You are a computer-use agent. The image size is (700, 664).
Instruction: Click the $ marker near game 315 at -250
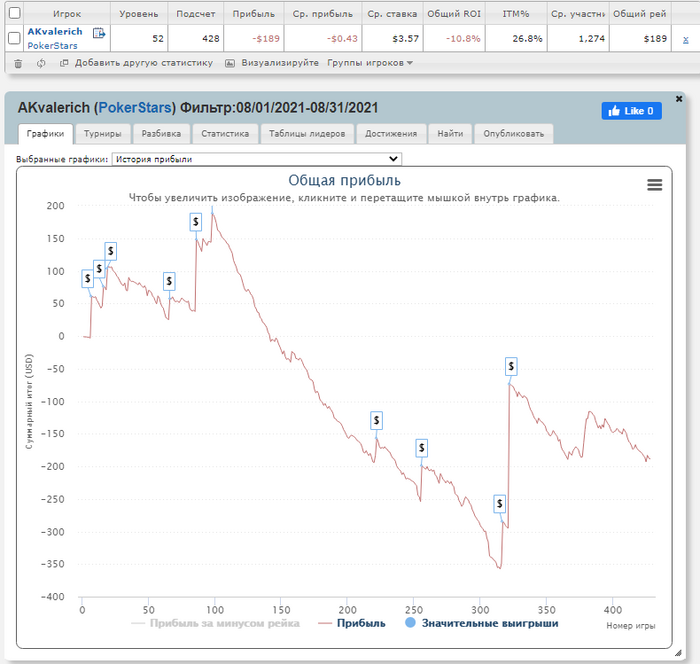pyautogui.click(x=500, y=504)
